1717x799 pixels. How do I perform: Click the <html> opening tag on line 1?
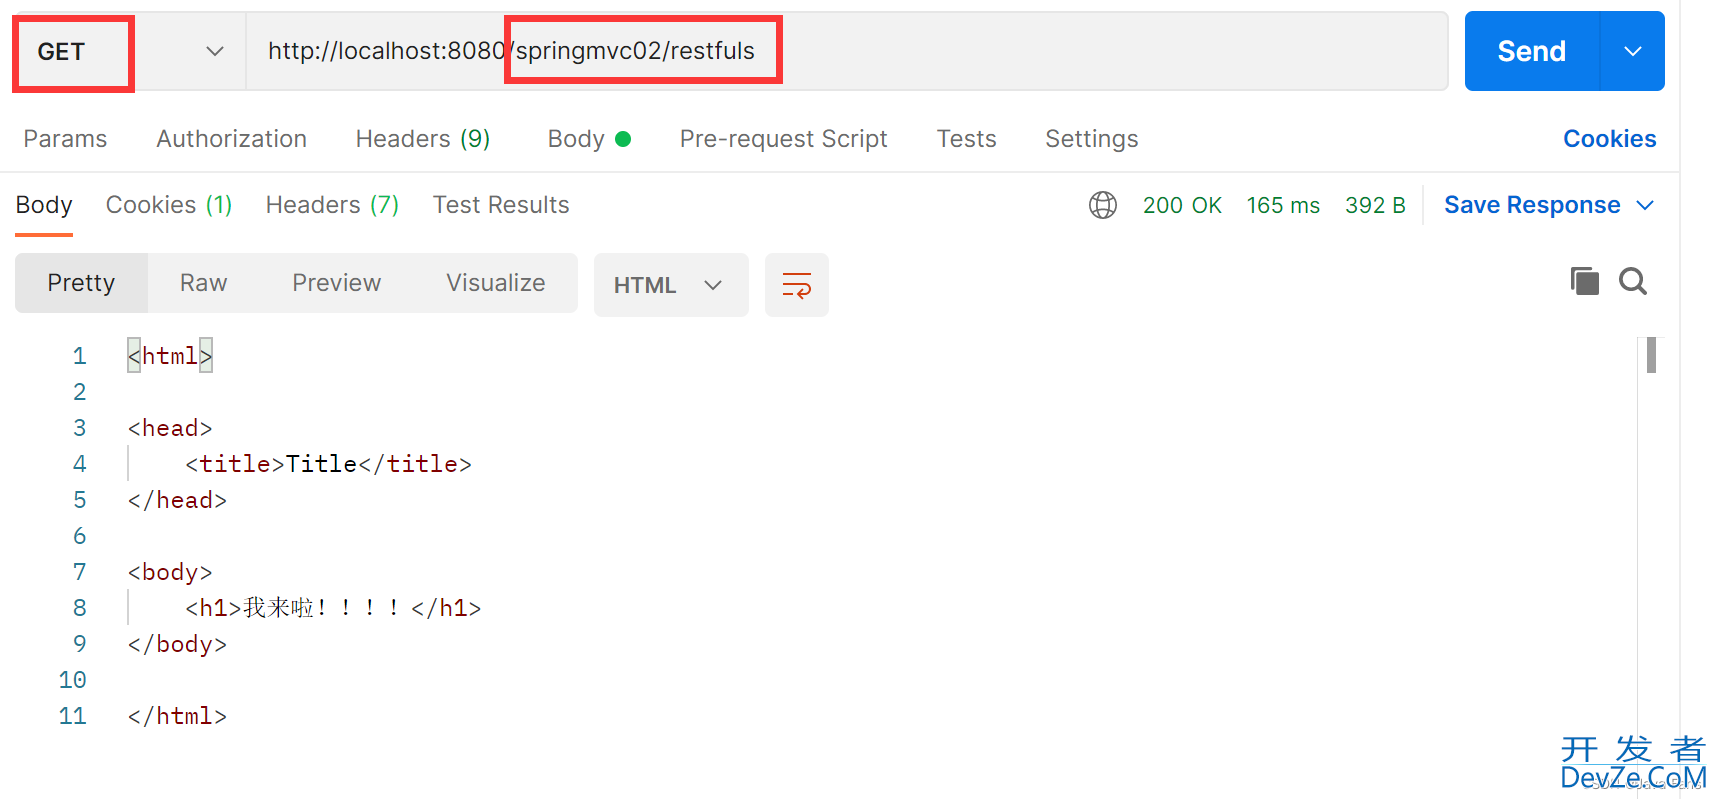click(170, 356)
